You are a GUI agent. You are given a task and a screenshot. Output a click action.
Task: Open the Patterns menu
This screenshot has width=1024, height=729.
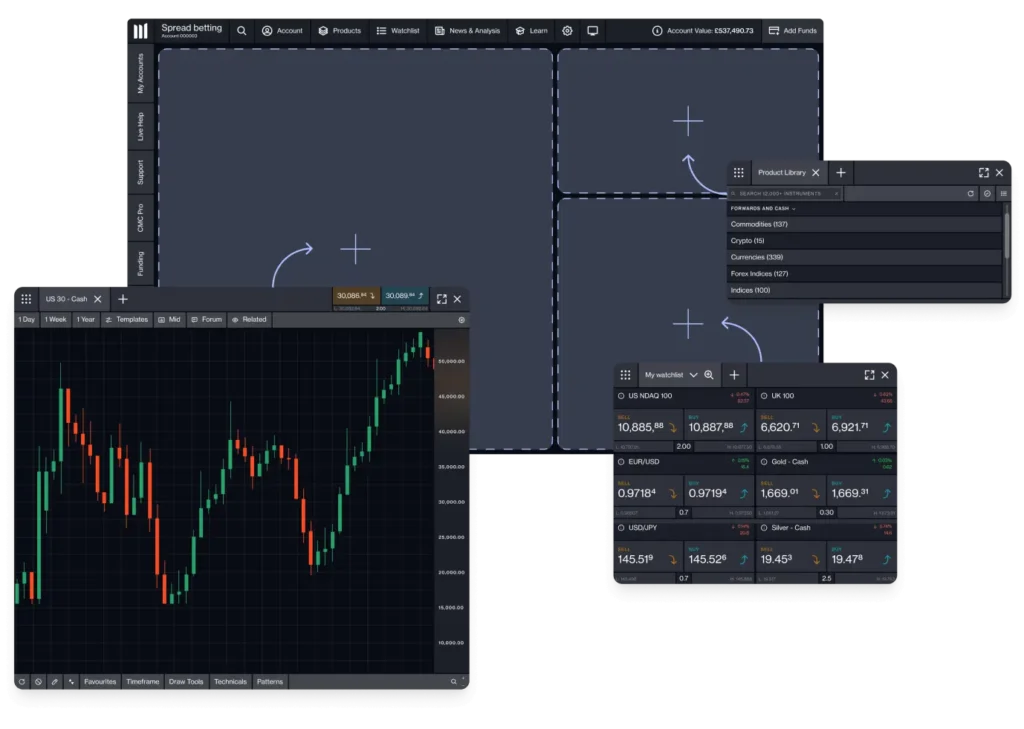(x=270, y=681)
